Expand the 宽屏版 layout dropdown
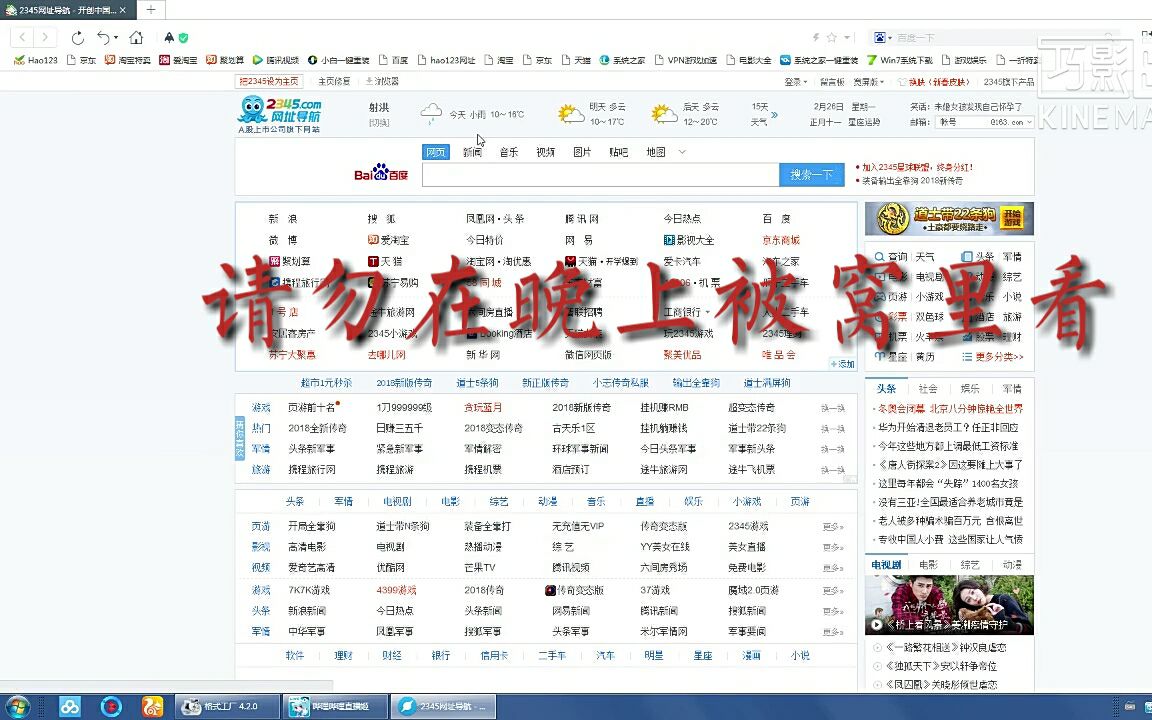Viewport: 1152px width, 720px height. click(869, 82)
